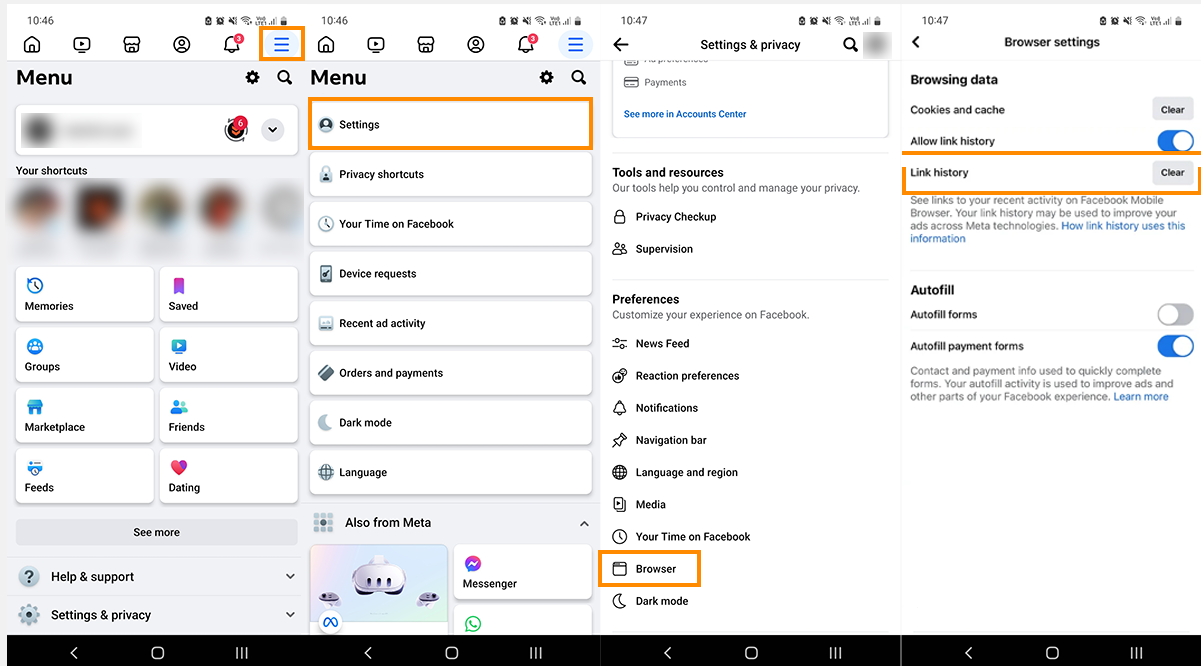Tap See more button under shortcuts
Screen dimensions: 1201x666
point(157,532)
